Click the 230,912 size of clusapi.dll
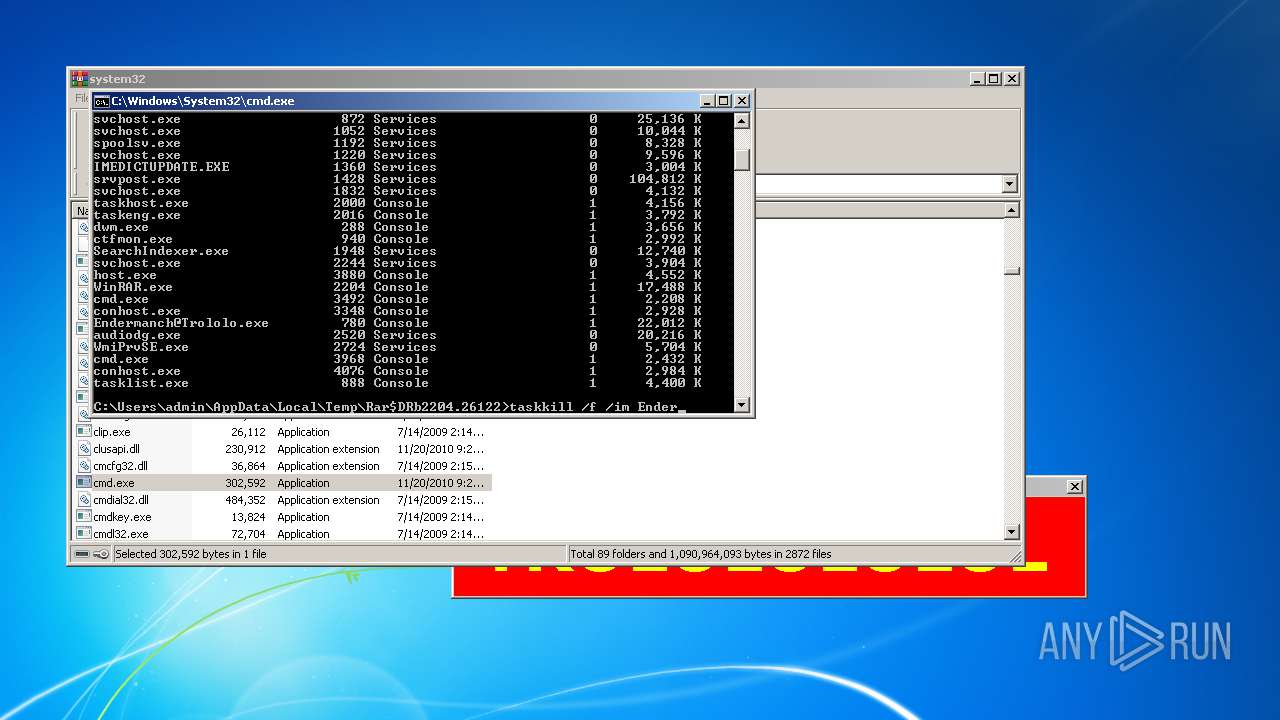Screen dimensions: 1280x720 click(x=245, y=449)
